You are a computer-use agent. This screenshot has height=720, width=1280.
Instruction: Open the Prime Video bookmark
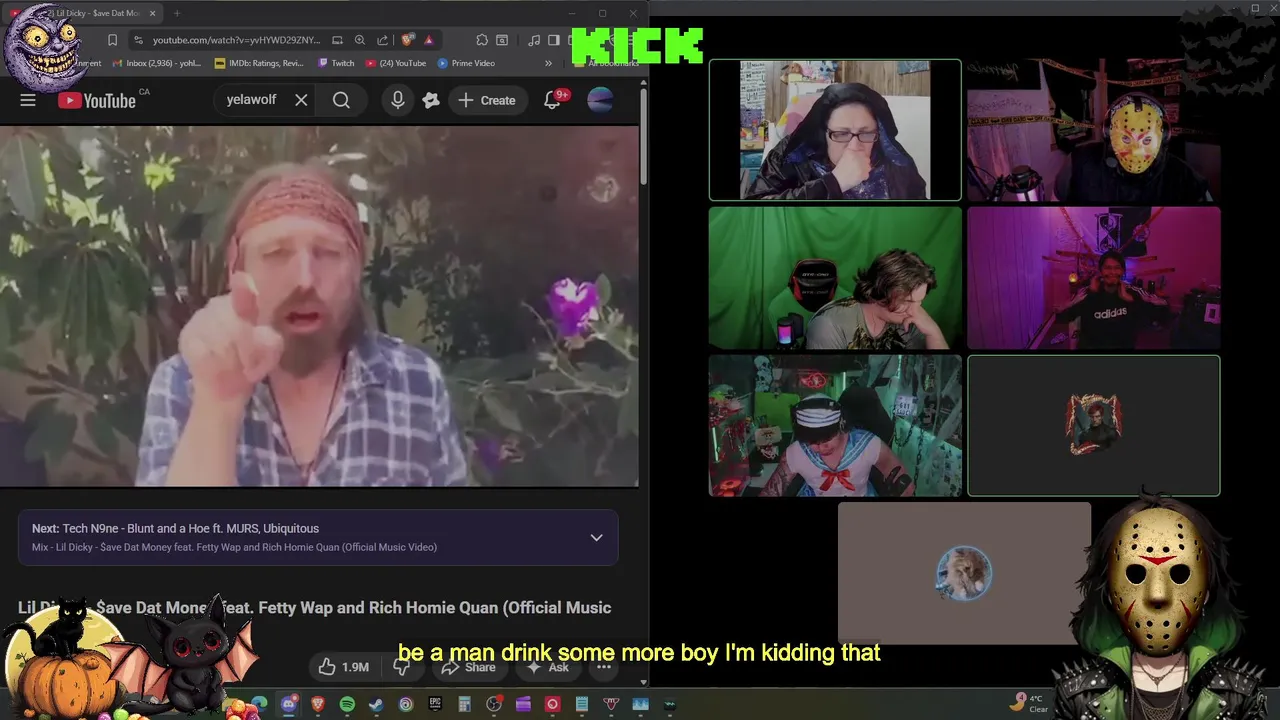466,63
